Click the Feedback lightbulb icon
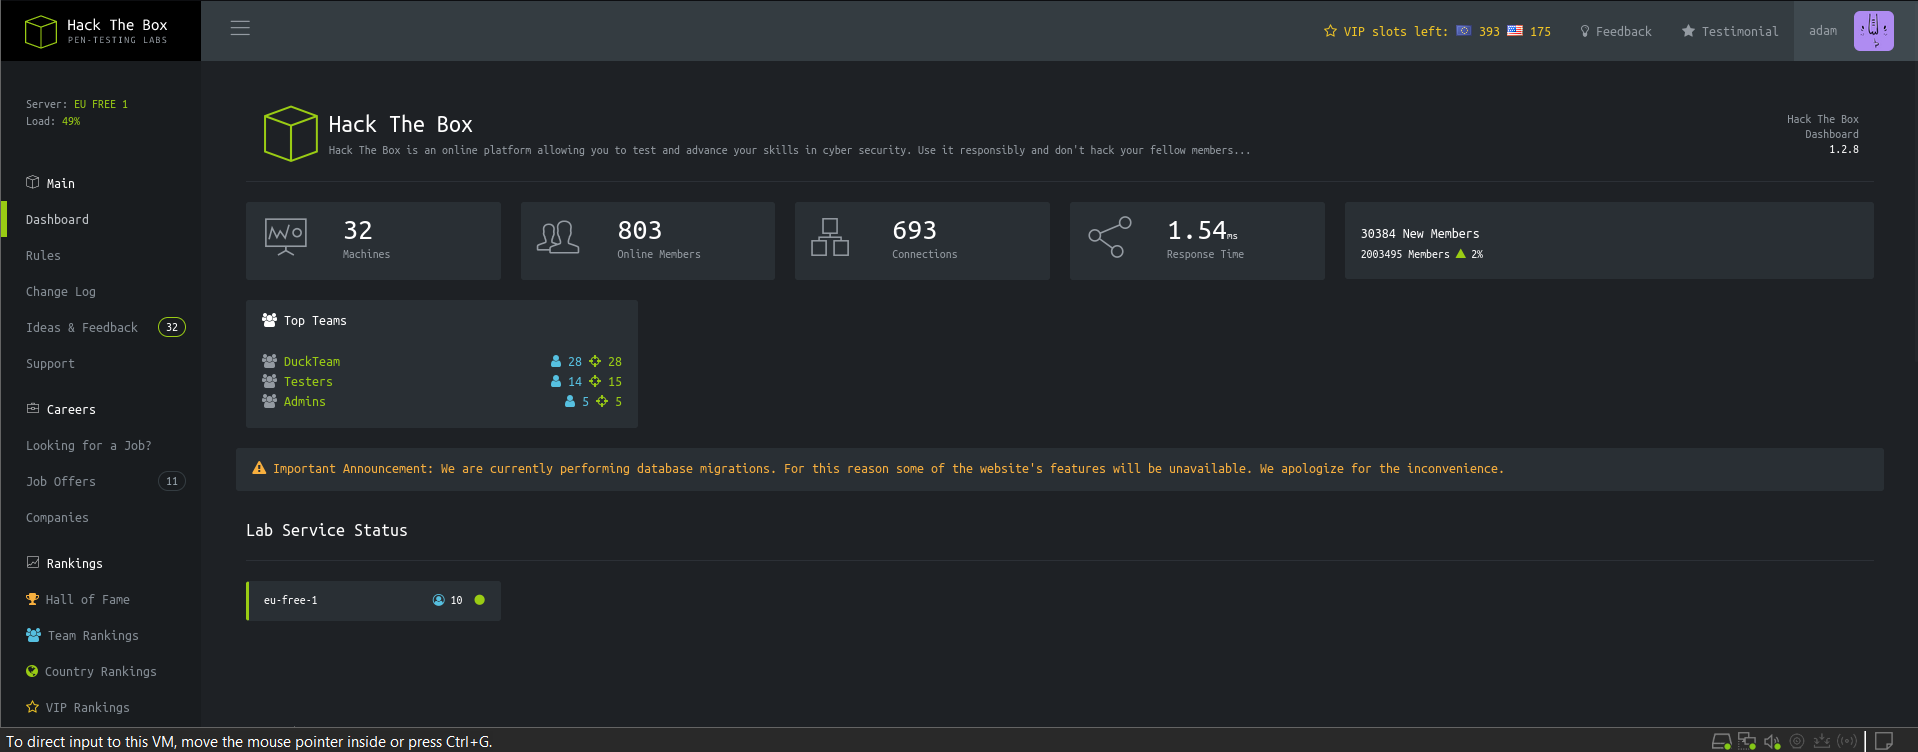This screenshot has width=1918, height=752. click(x=1584, y=31)
